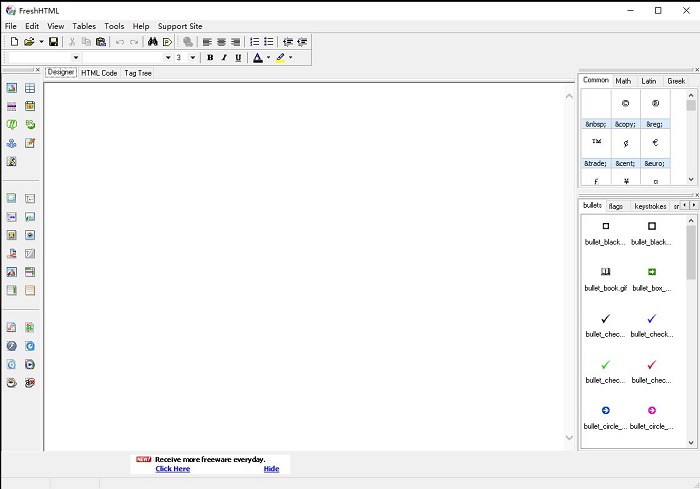The height and width of the screenshot is (489, 700).
Task: Click the first arrow-and-lines indent icon
Action: 288,42
